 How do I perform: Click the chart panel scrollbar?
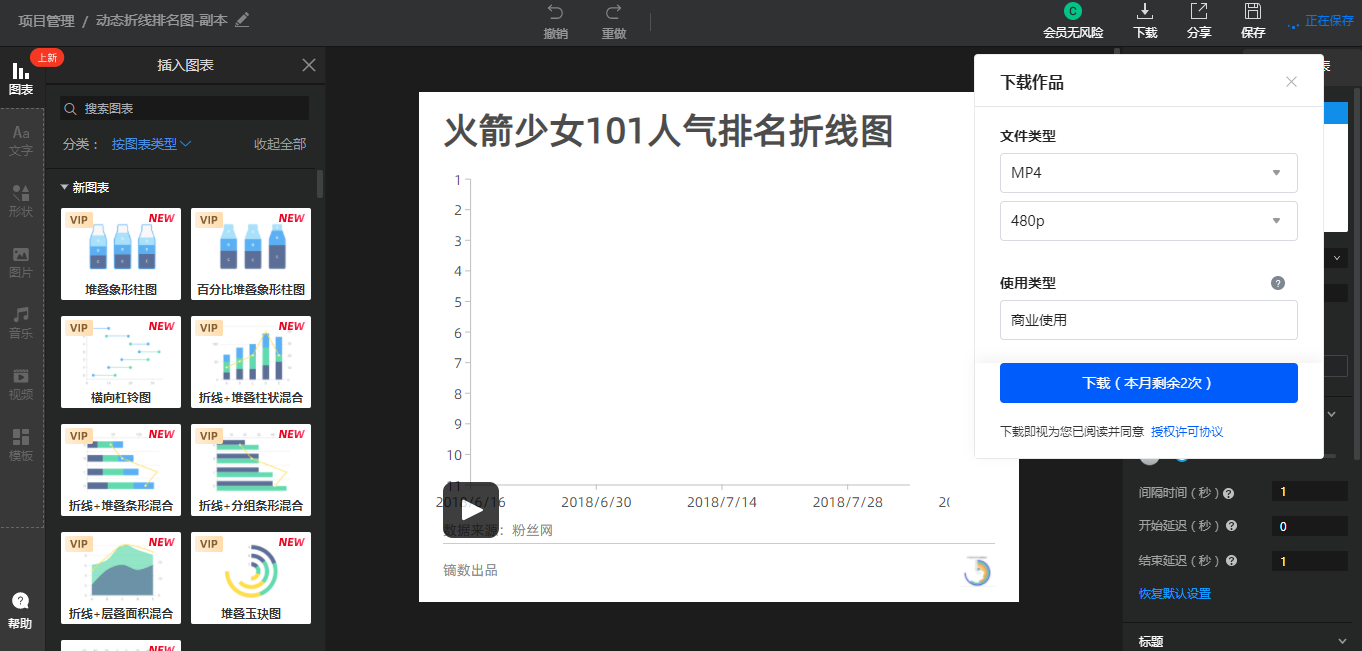coord(320,184)
